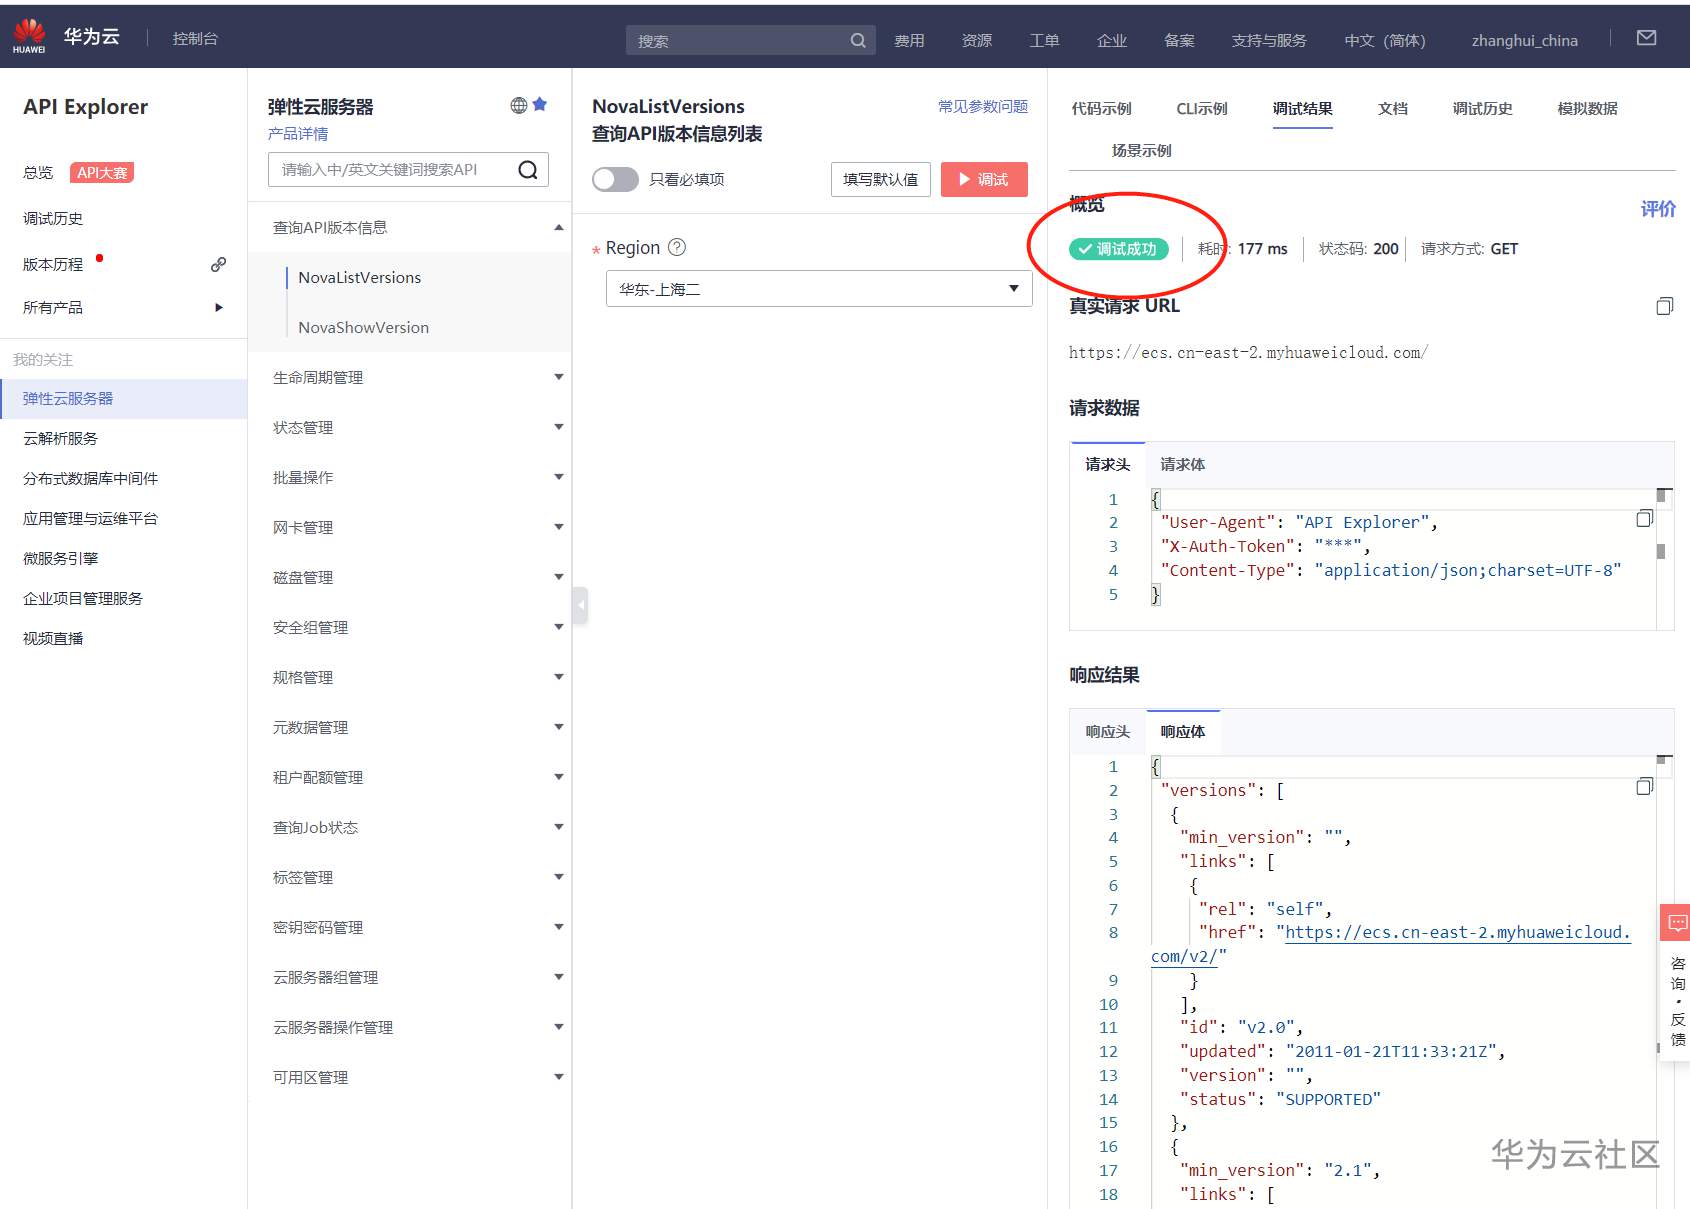
Task: Expand the 租户配额管理 group
Action: (x=559, y=777)
